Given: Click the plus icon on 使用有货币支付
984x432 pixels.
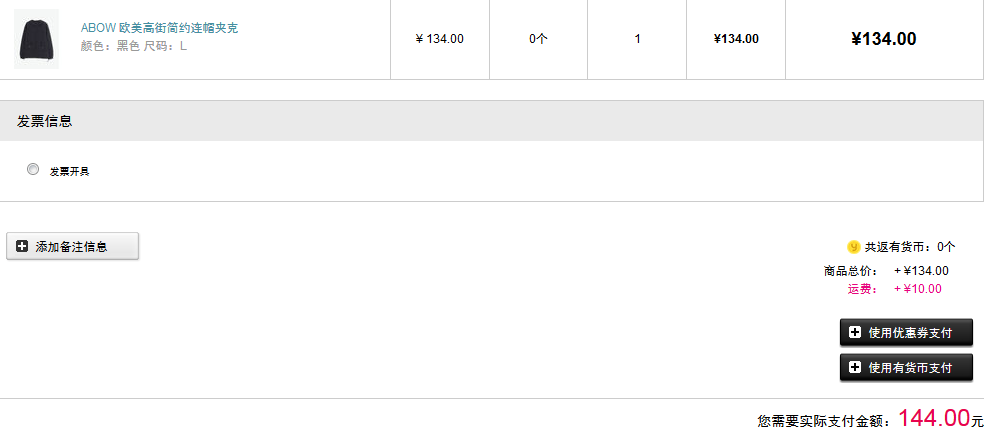Looking at the screenshot, I should point(855,367).
